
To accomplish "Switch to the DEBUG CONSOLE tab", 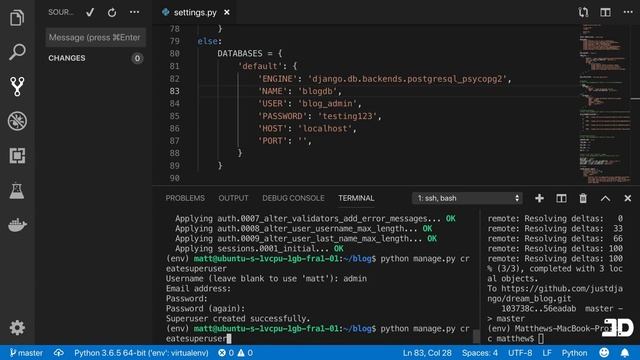I will (x=293, y=198).
